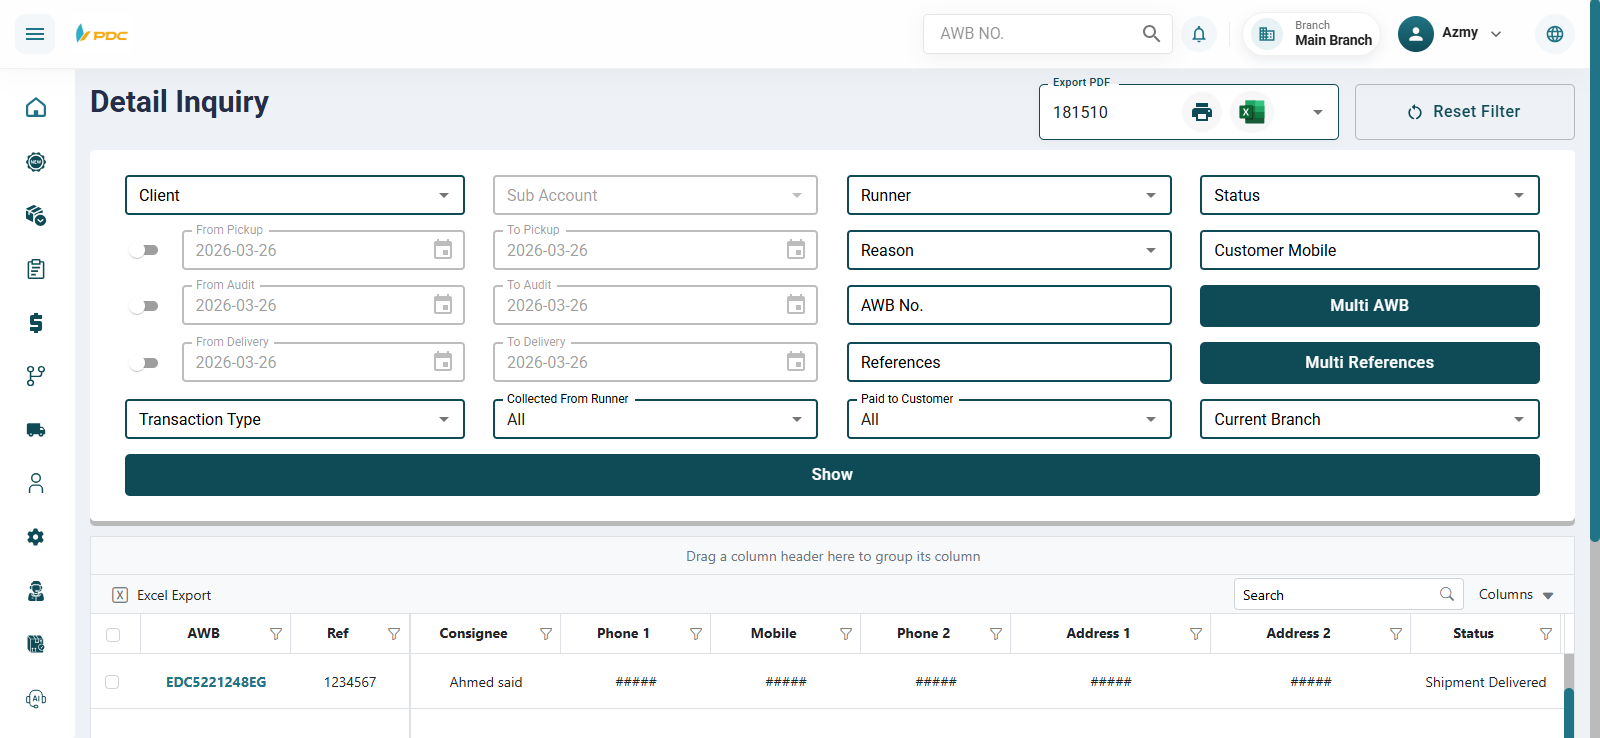The width and height of the screenshot is (1600, 738).
Task: Open the dollar sign finance sidebar icon
Action: [x=36, y=323]
